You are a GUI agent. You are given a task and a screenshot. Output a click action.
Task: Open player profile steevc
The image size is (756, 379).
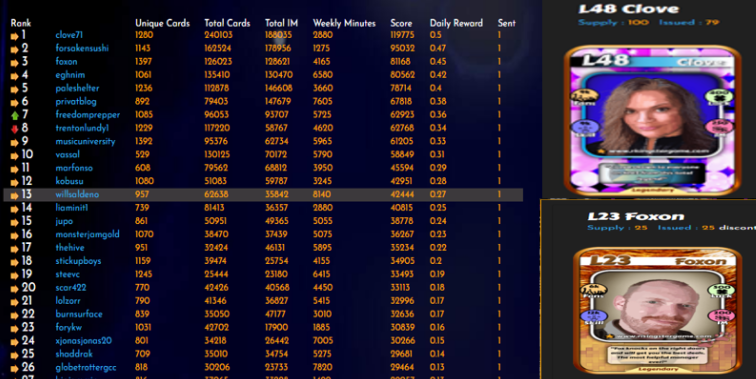coord(68,274)
